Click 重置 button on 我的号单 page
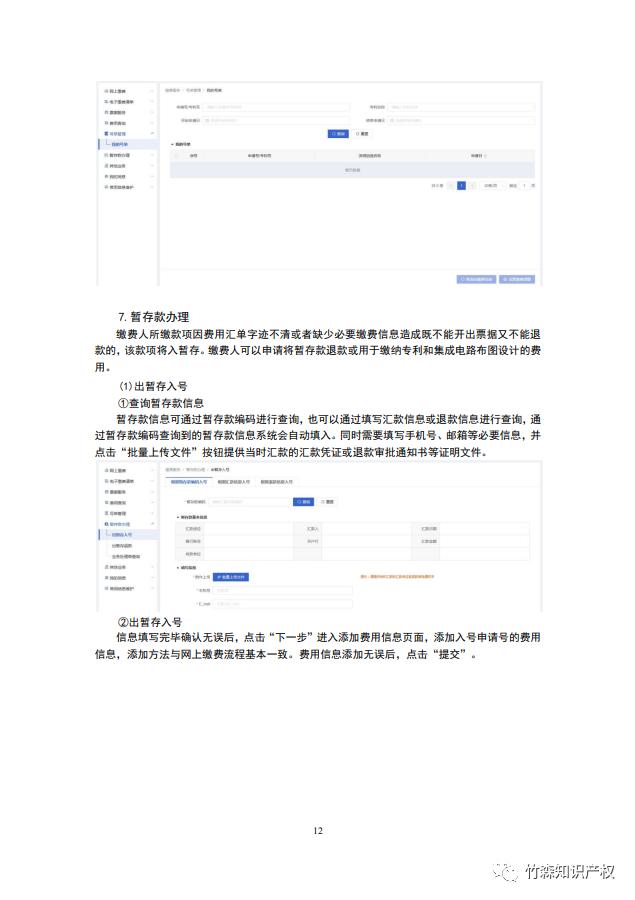 pyautogui.click(x=362, y=134)
